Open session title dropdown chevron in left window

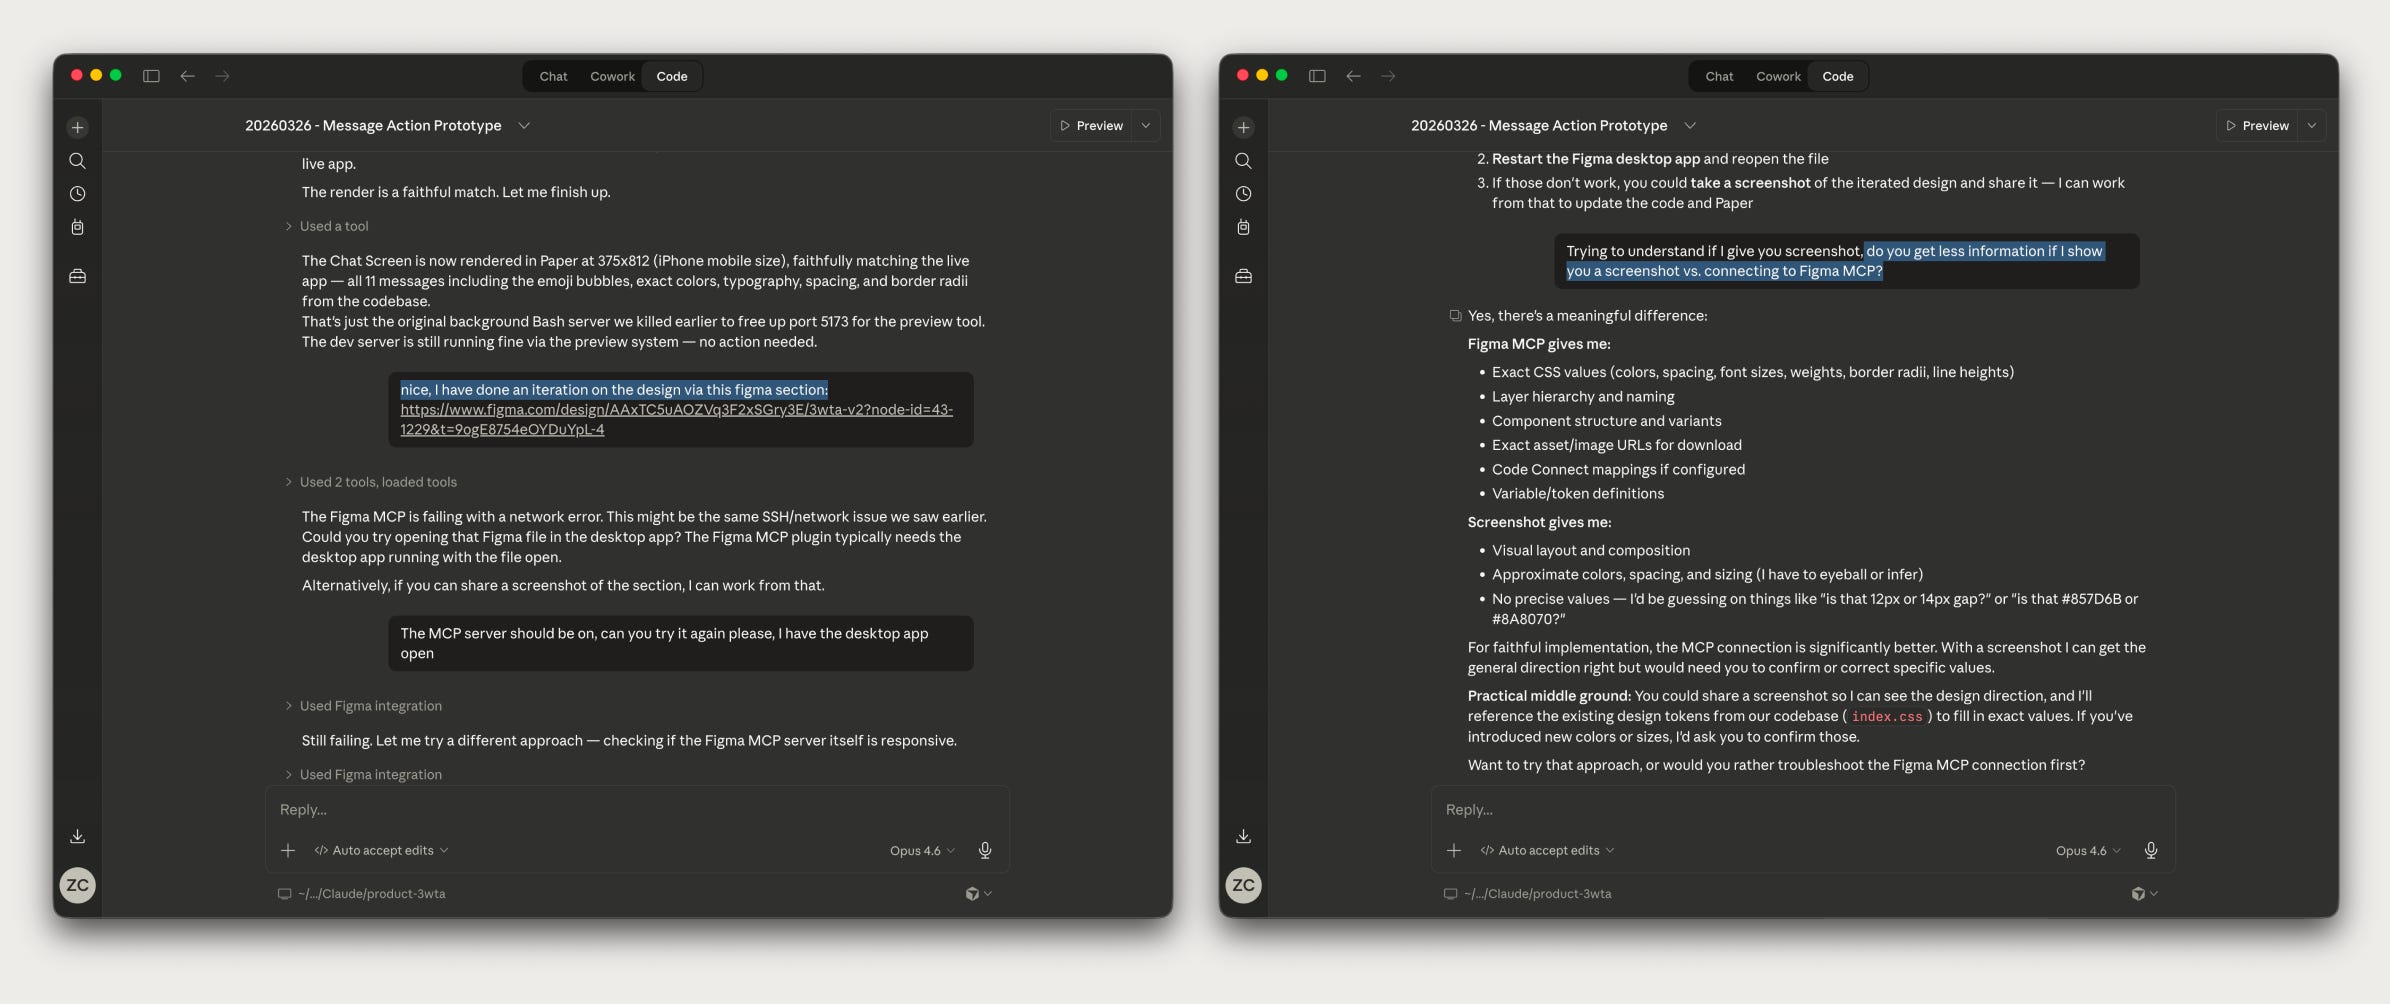(x=524, y=126)
